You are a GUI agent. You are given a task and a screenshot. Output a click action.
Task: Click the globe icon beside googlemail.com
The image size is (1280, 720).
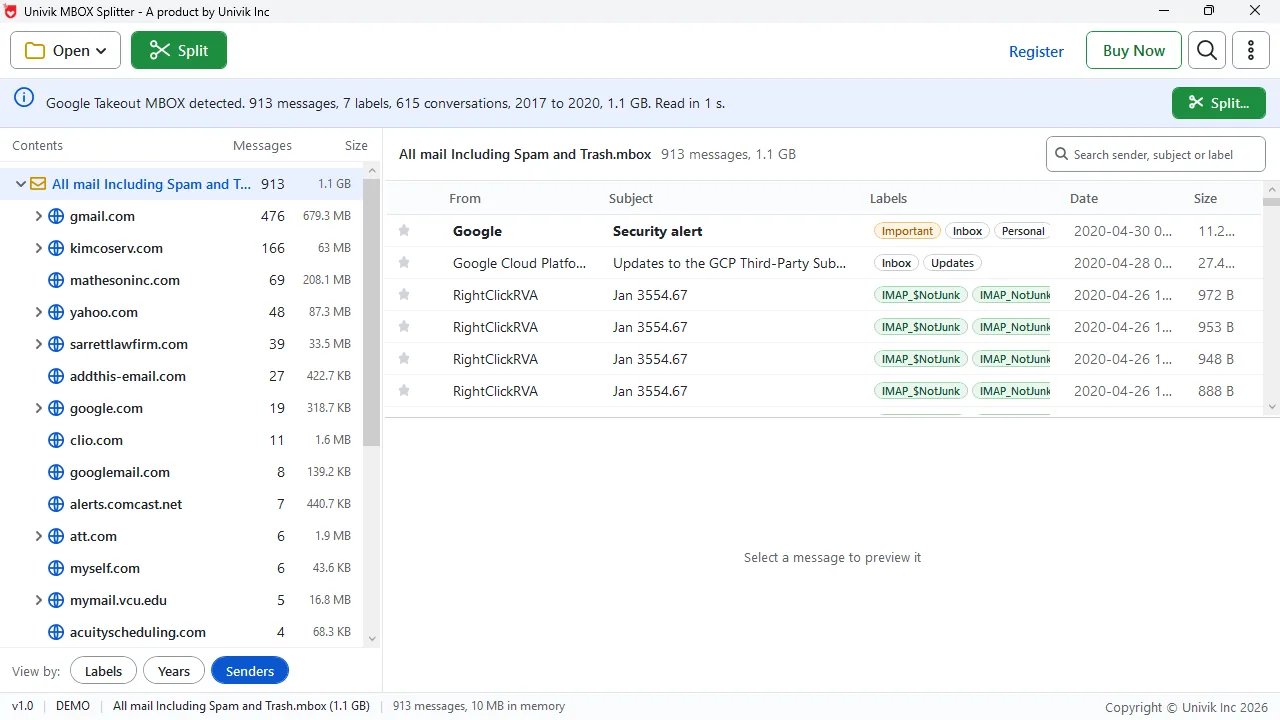pos(56,472)
